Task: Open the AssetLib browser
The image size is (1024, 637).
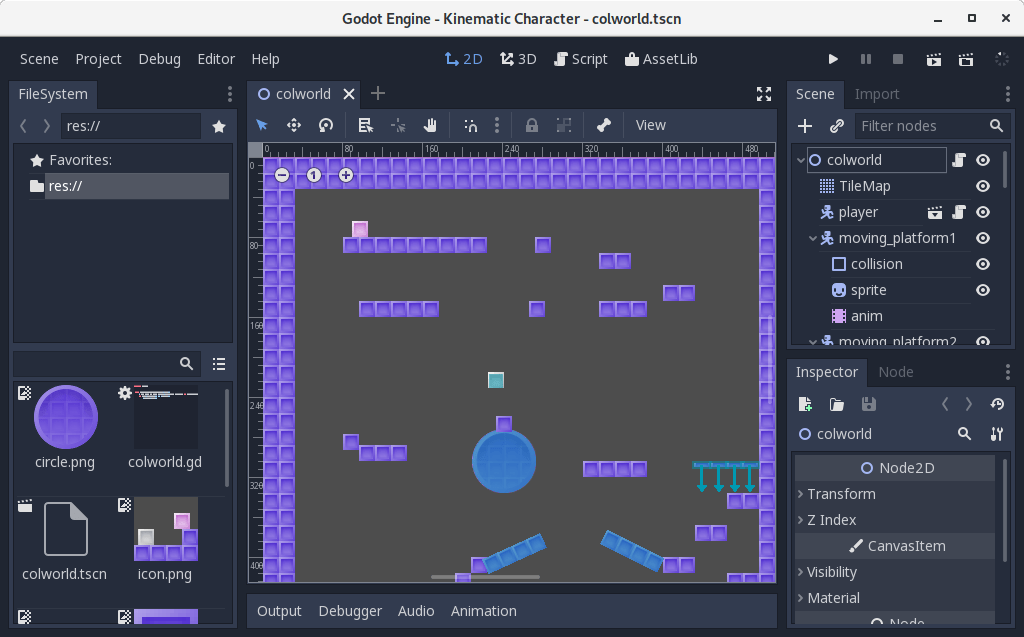Action: (x=661, y=59)
